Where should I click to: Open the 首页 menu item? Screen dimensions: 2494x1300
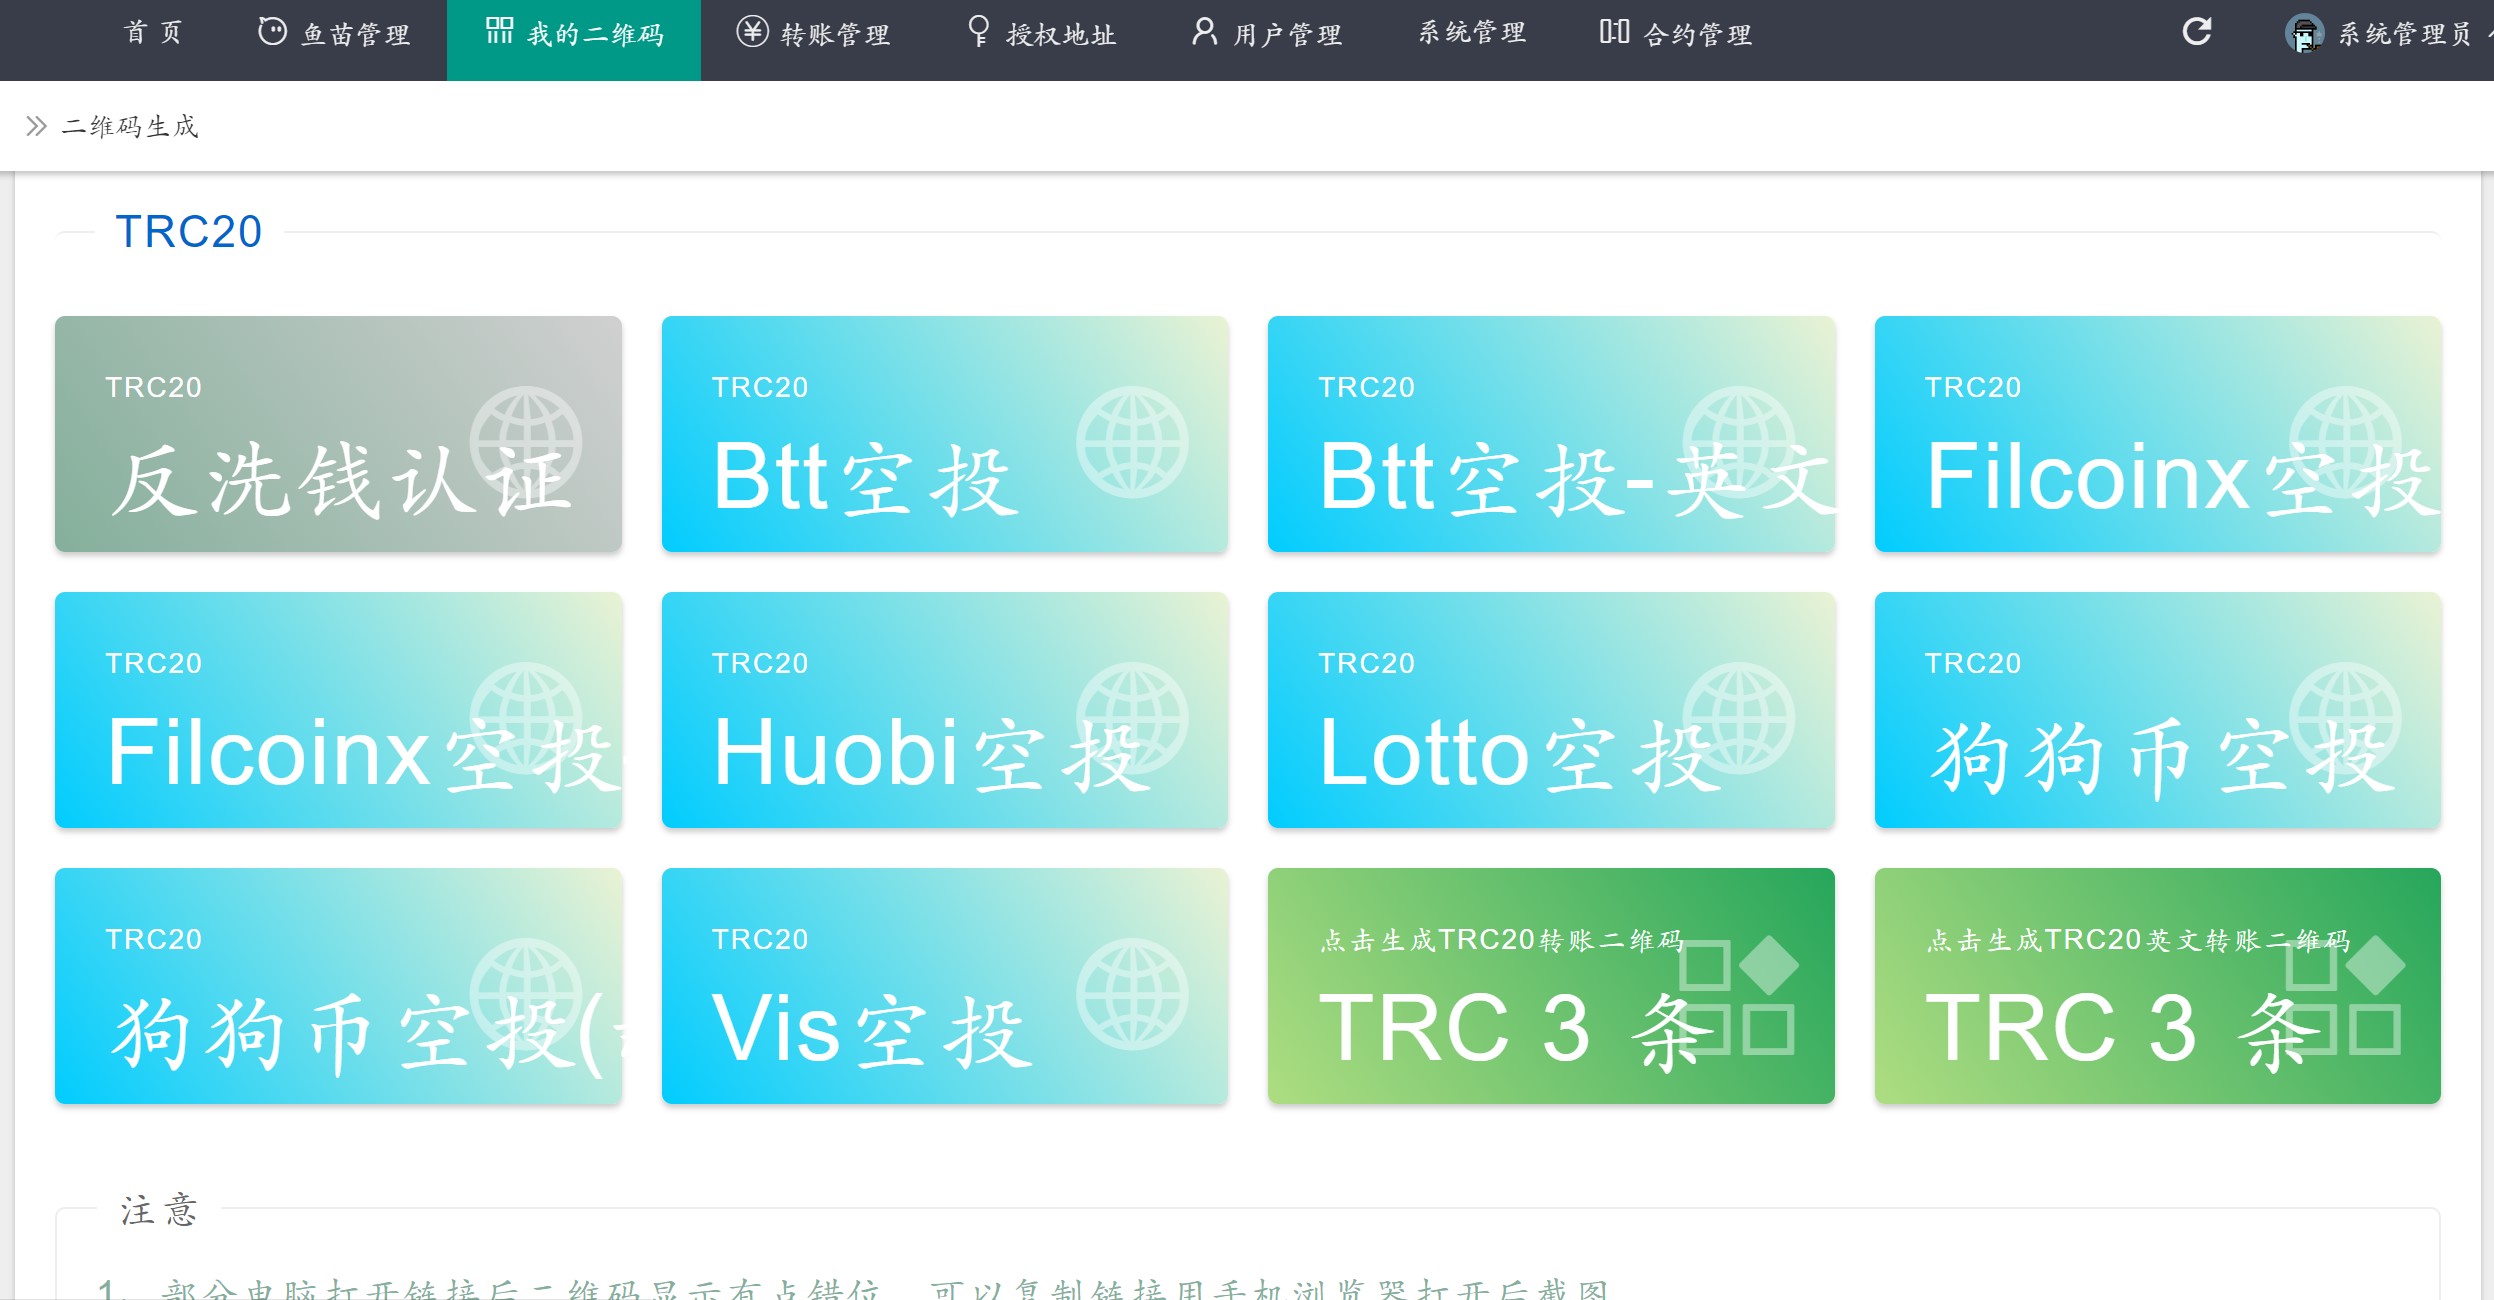(x=153, y=34)
